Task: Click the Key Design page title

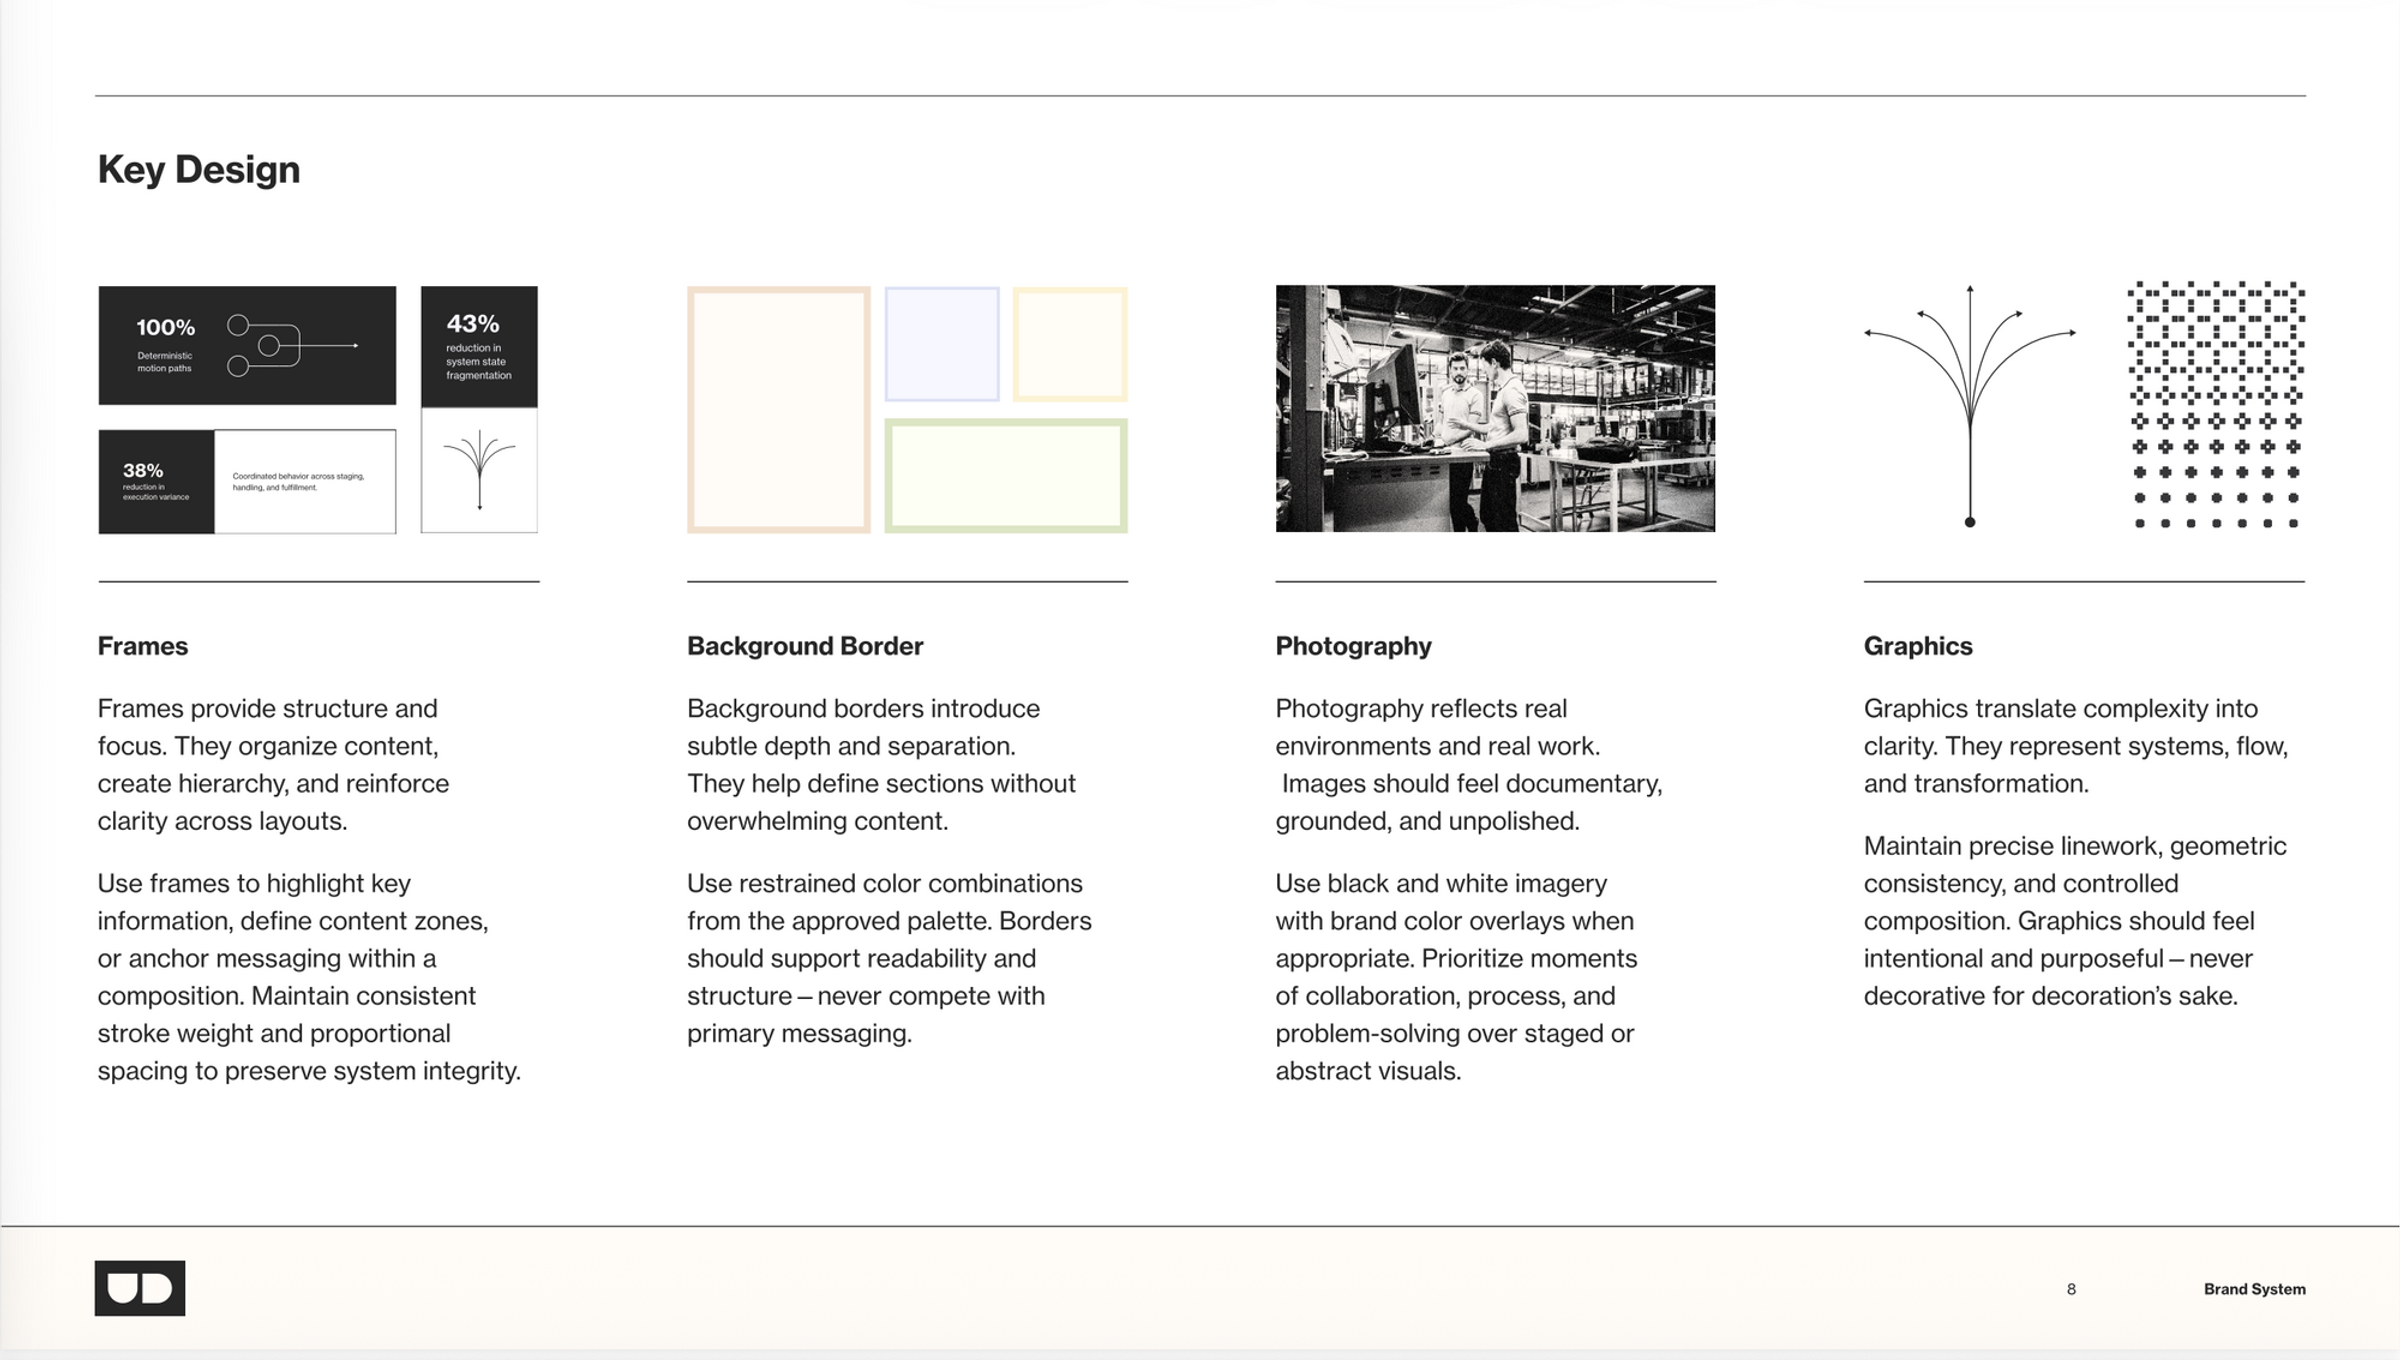Action: click(x=198, y=169)
